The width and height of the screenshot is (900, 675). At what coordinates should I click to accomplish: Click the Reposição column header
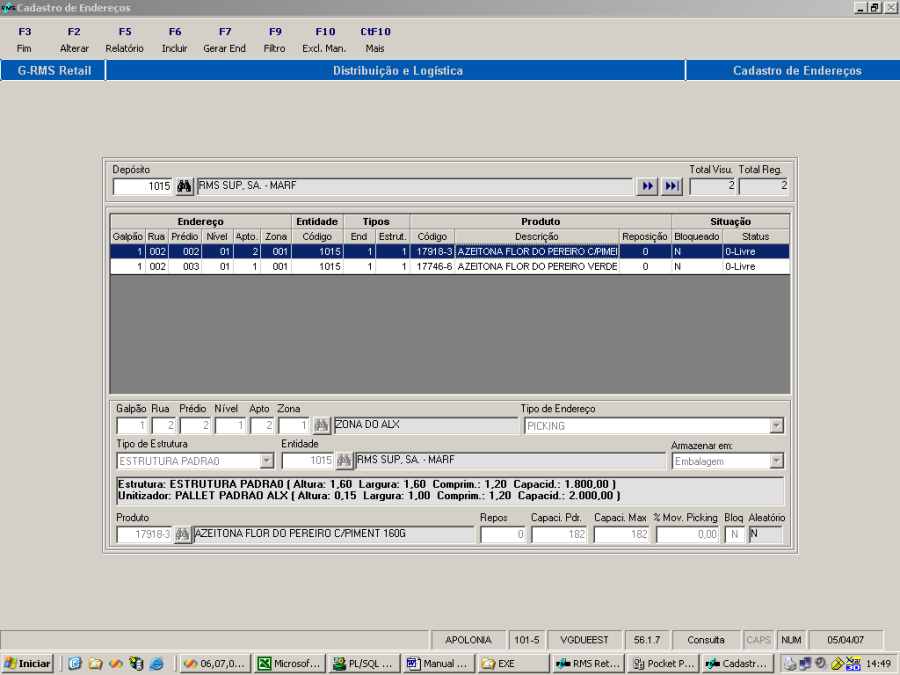click(645, 236)
